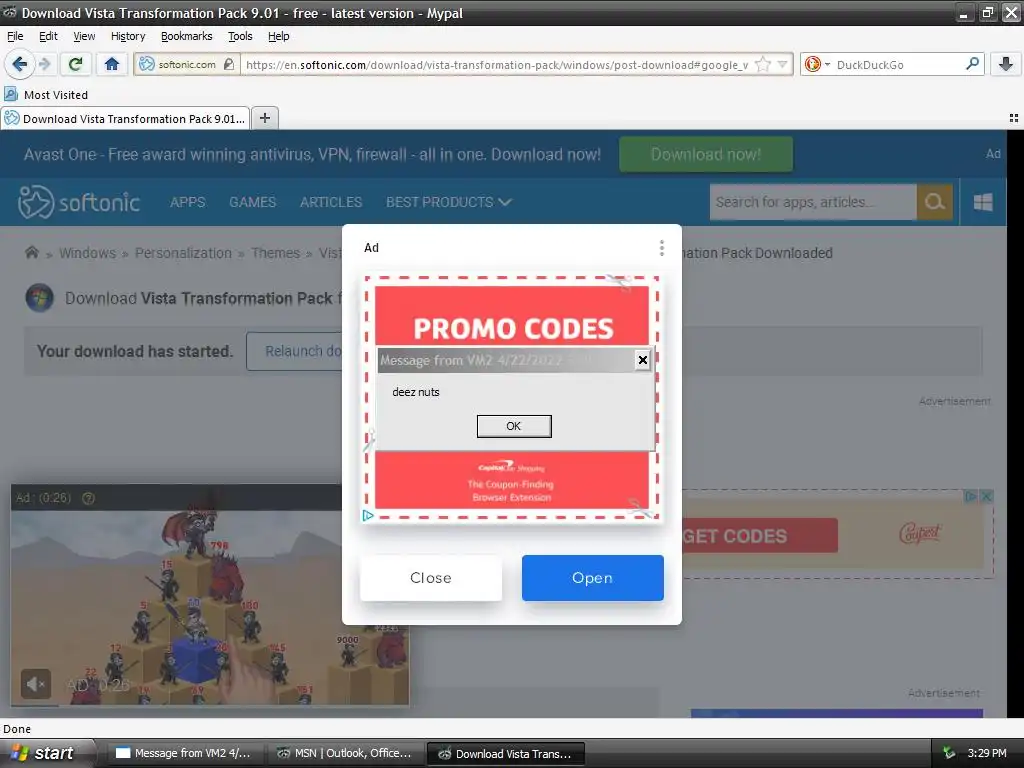
Task: Open the File menu
Action: tap(15, 36)
